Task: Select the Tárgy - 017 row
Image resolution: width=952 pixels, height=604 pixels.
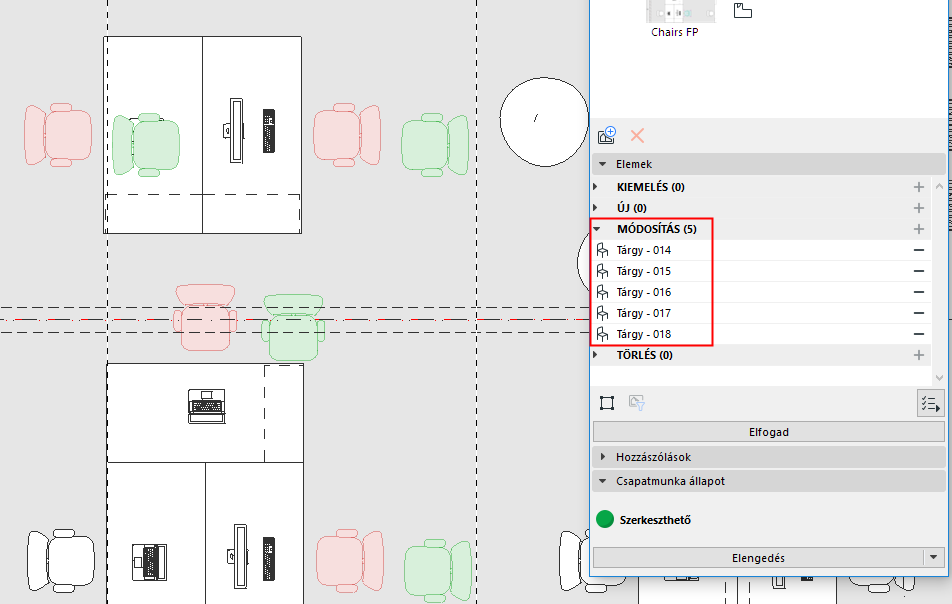Action: click(x=761, y=313)
